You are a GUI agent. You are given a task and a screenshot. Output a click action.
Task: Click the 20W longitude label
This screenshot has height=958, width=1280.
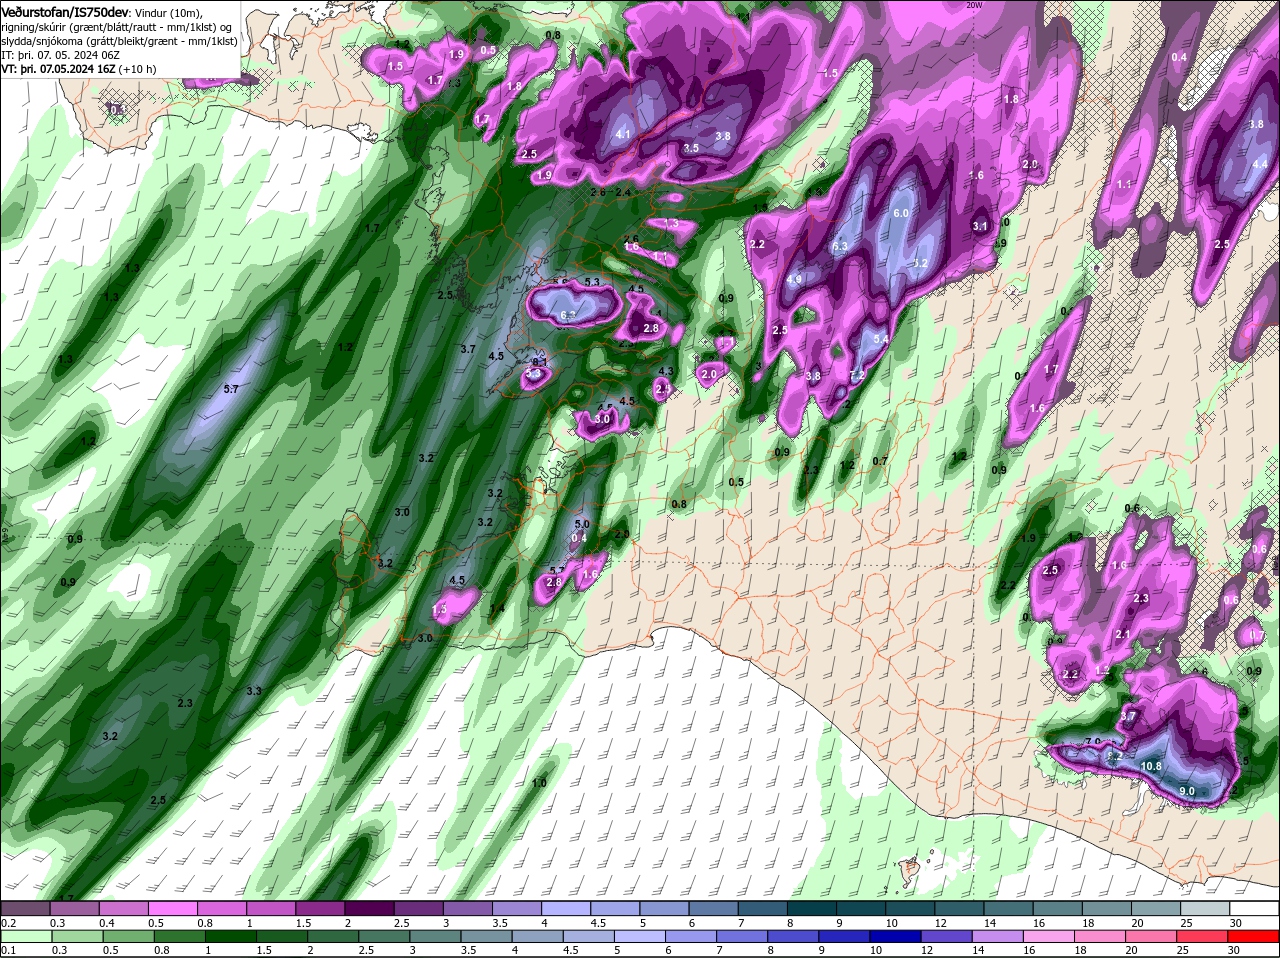975,5
